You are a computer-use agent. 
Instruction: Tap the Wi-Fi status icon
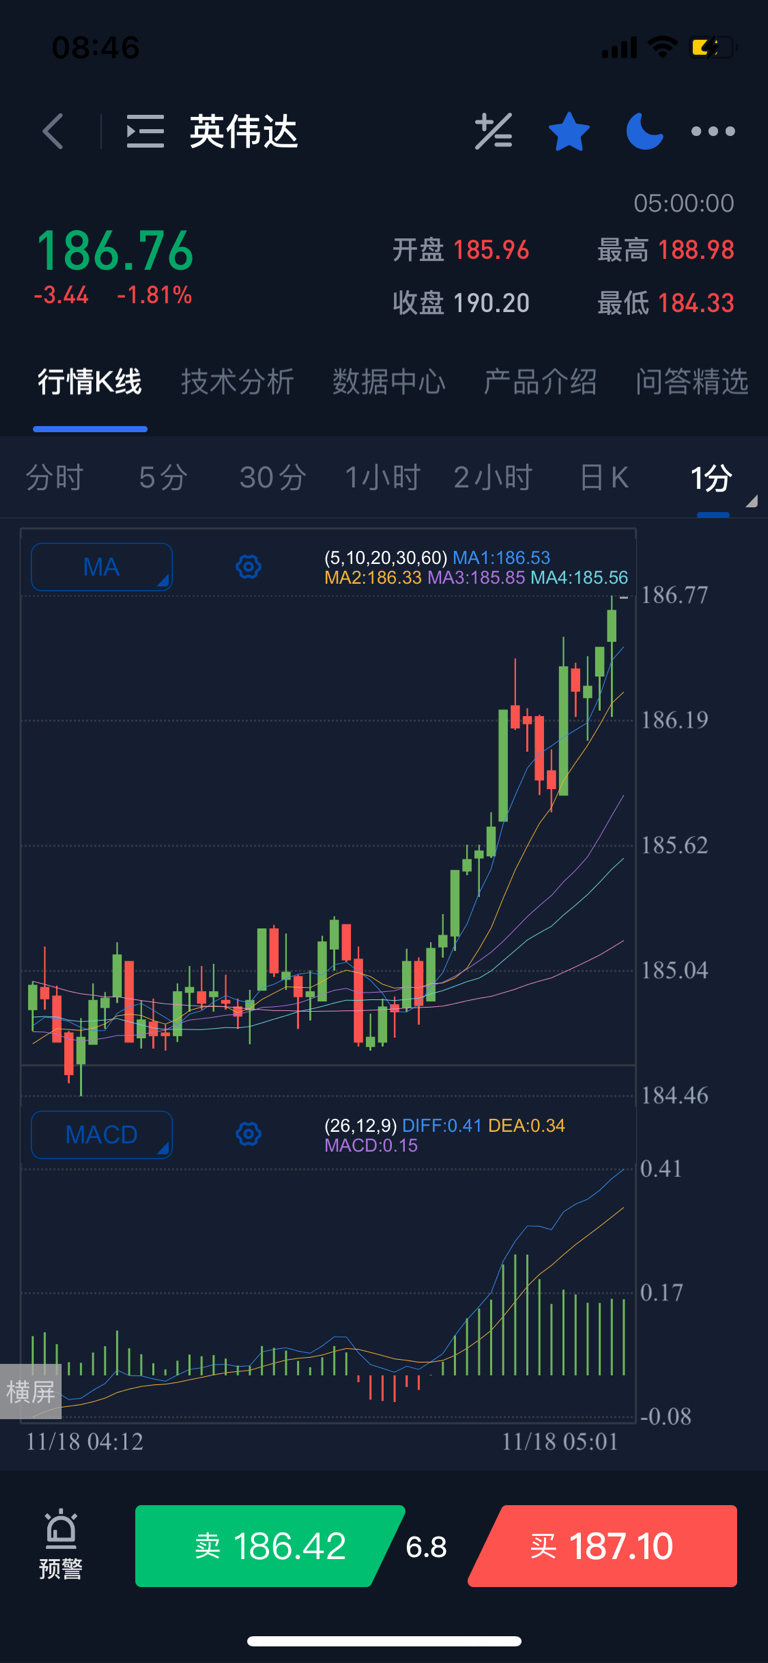(x=662, y=46)
